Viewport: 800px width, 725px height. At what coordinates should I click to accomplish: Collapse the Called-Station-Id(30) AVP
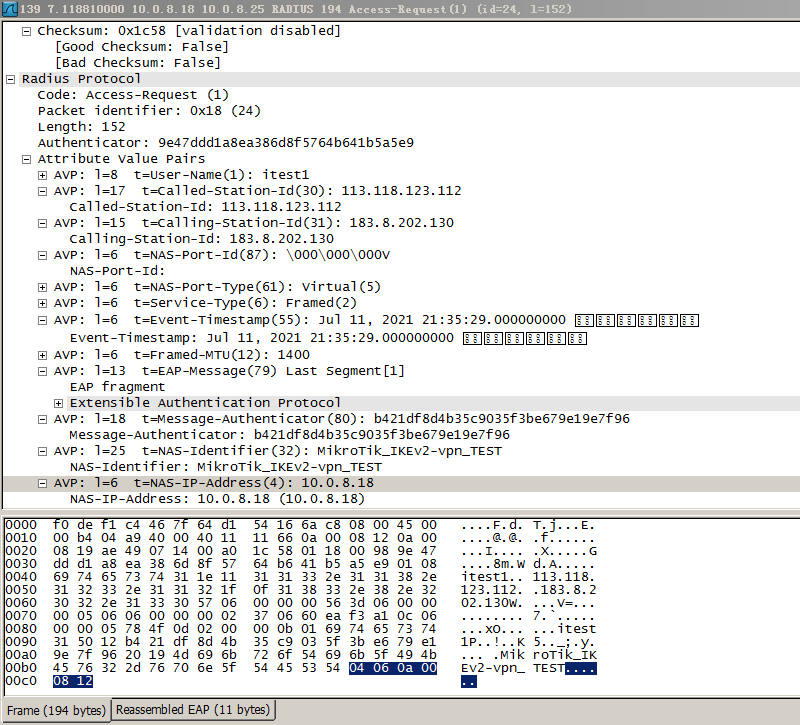click(43, 192)
